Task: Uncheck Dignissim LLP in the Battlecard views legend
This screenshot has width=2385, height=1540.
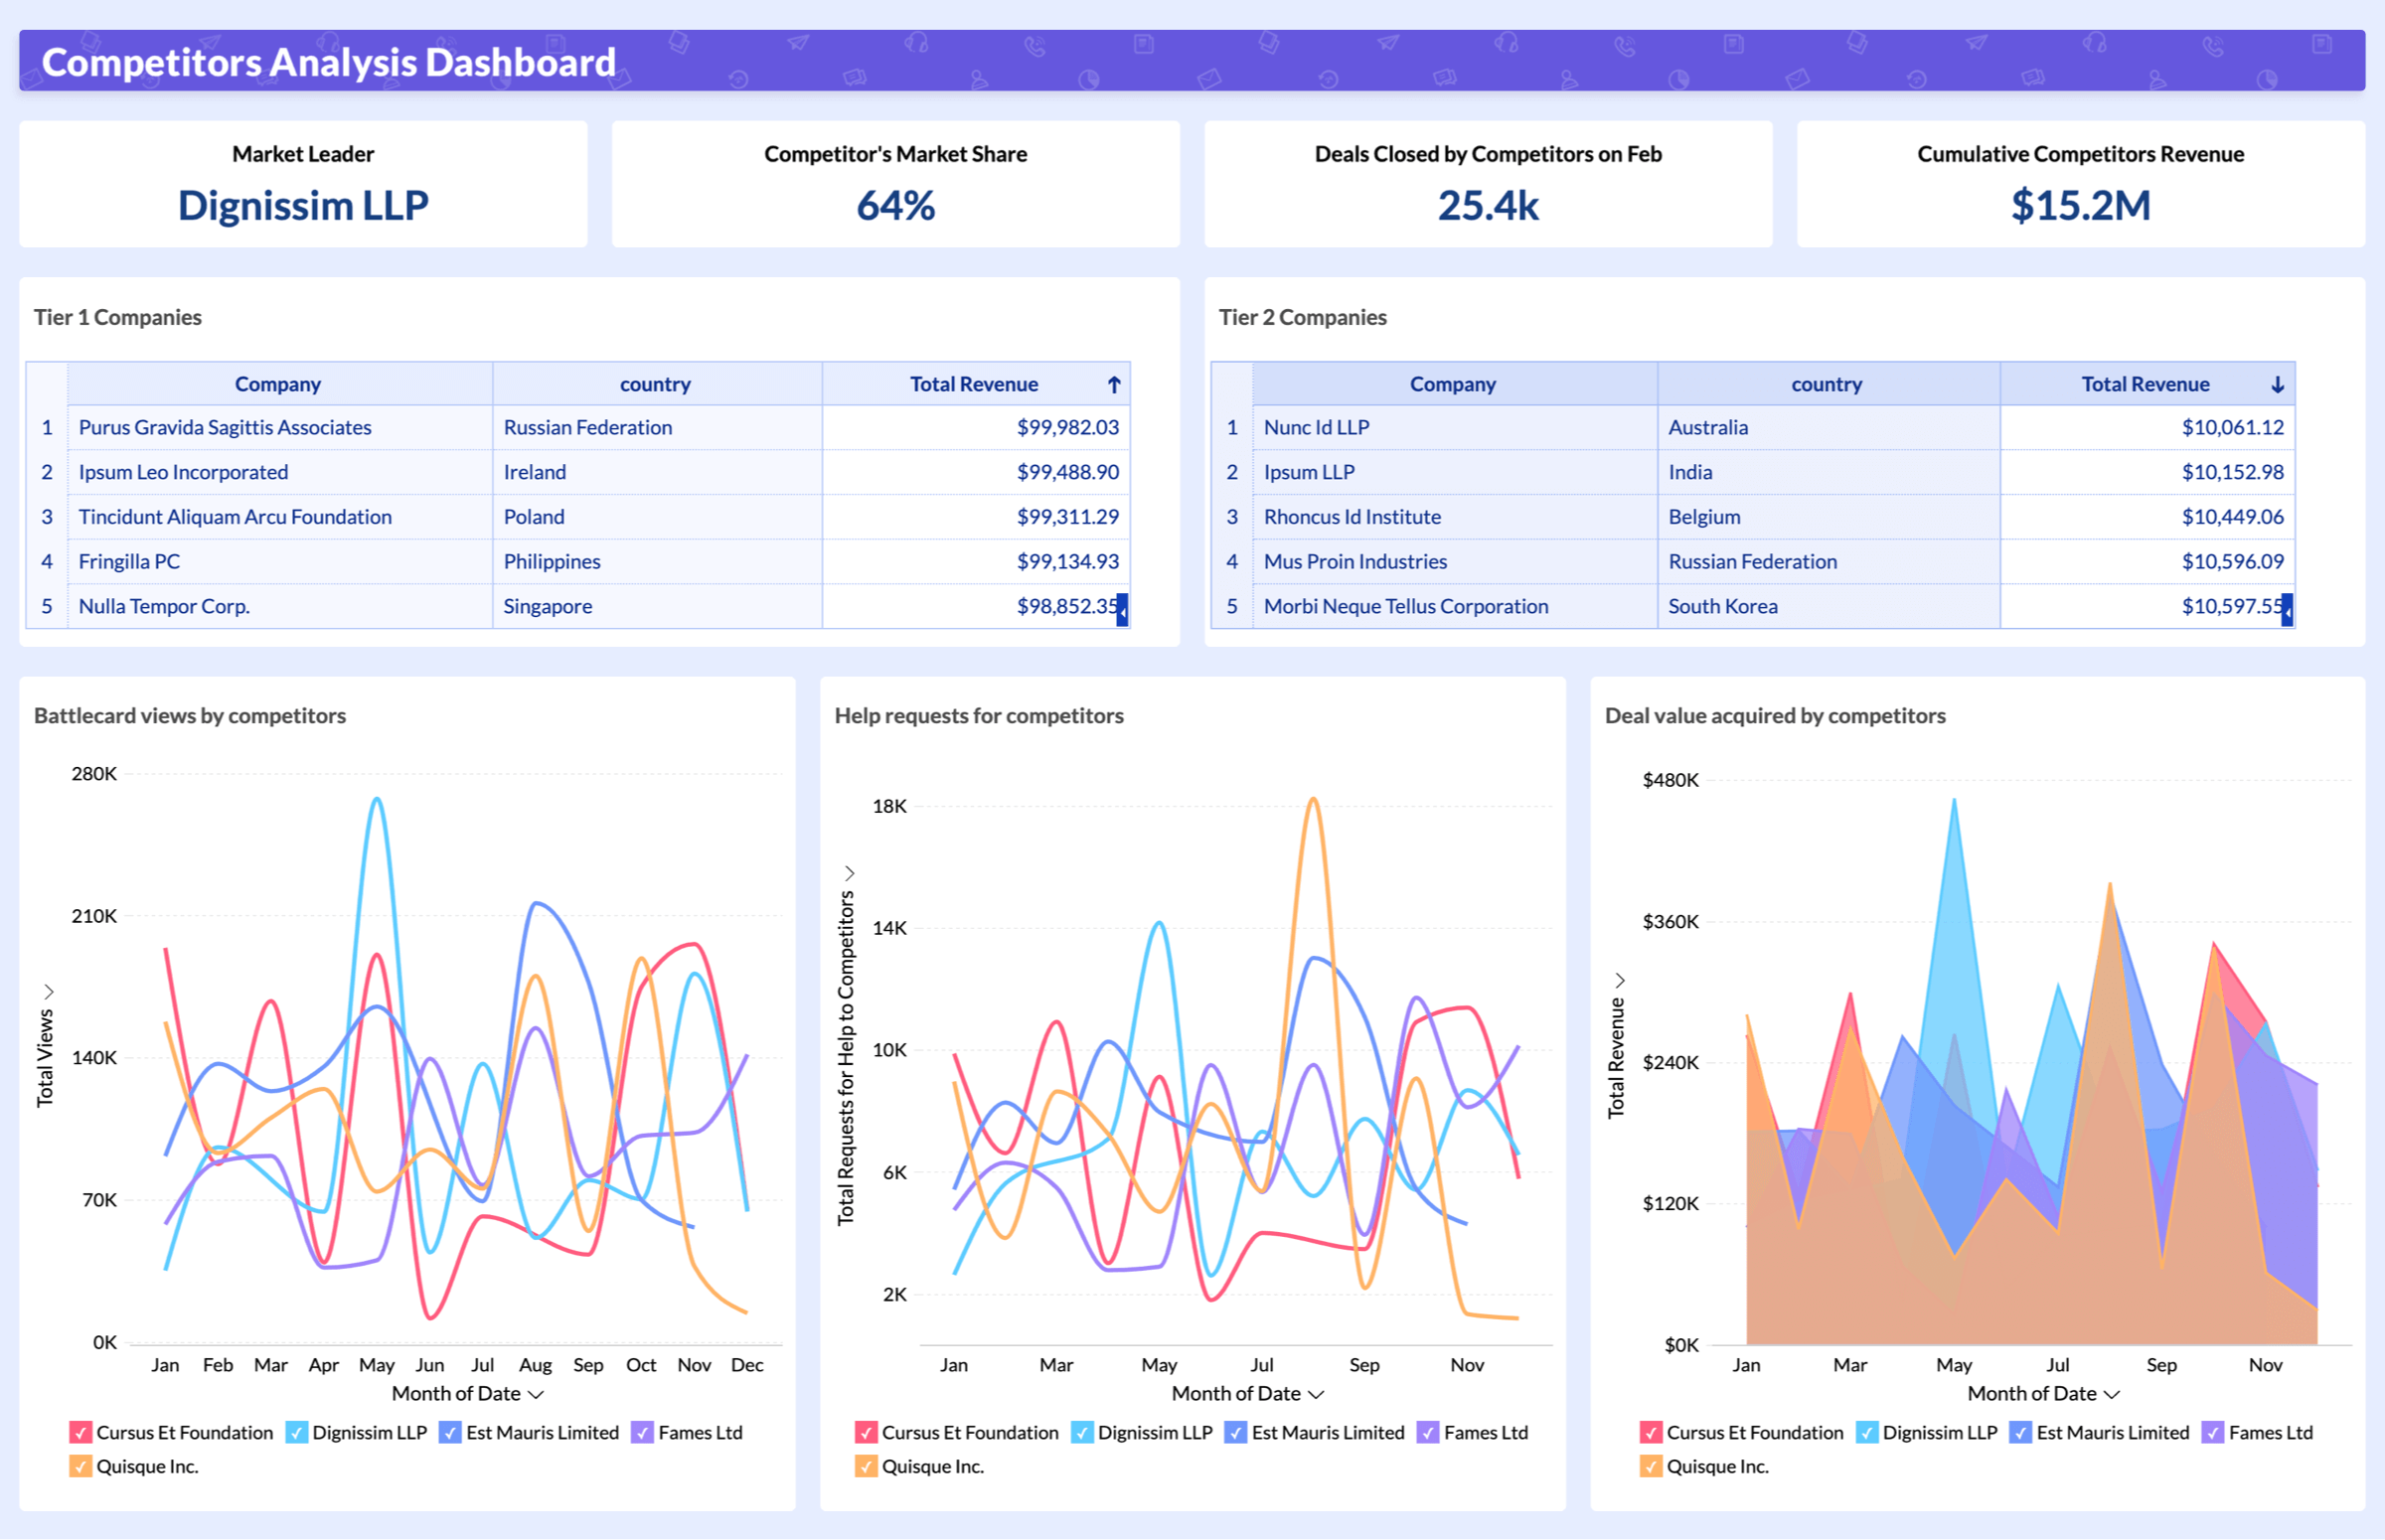Action: tap(296, 1432)
